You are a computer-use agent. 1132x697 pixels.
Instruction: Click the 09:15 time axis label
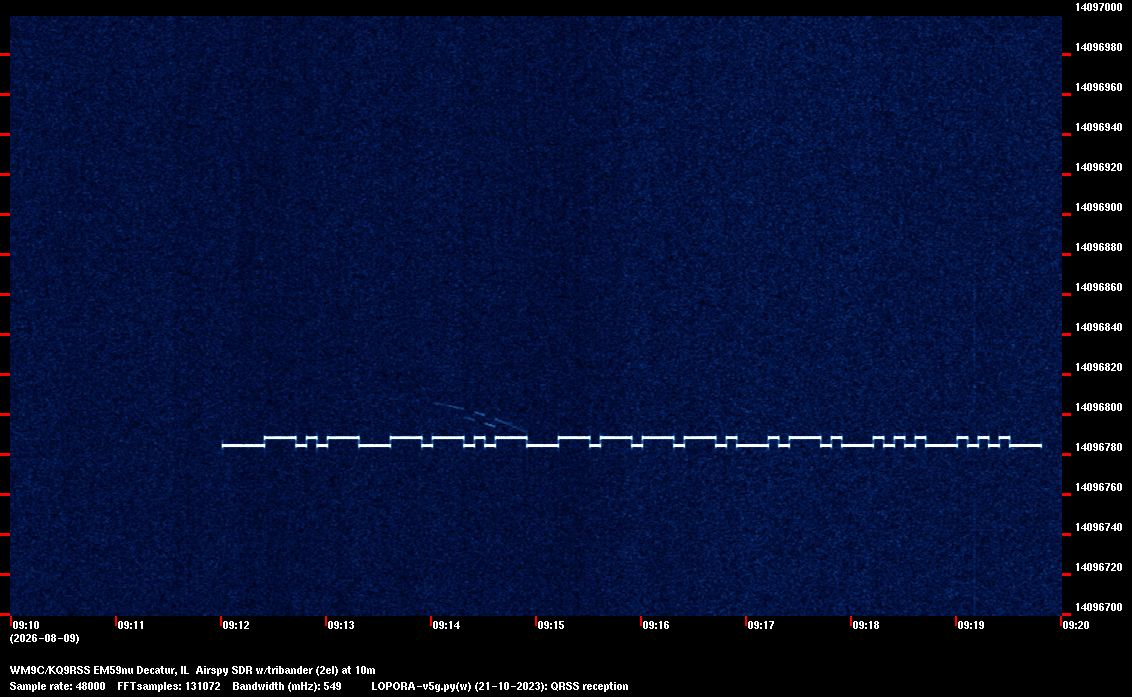click(551, 625)
